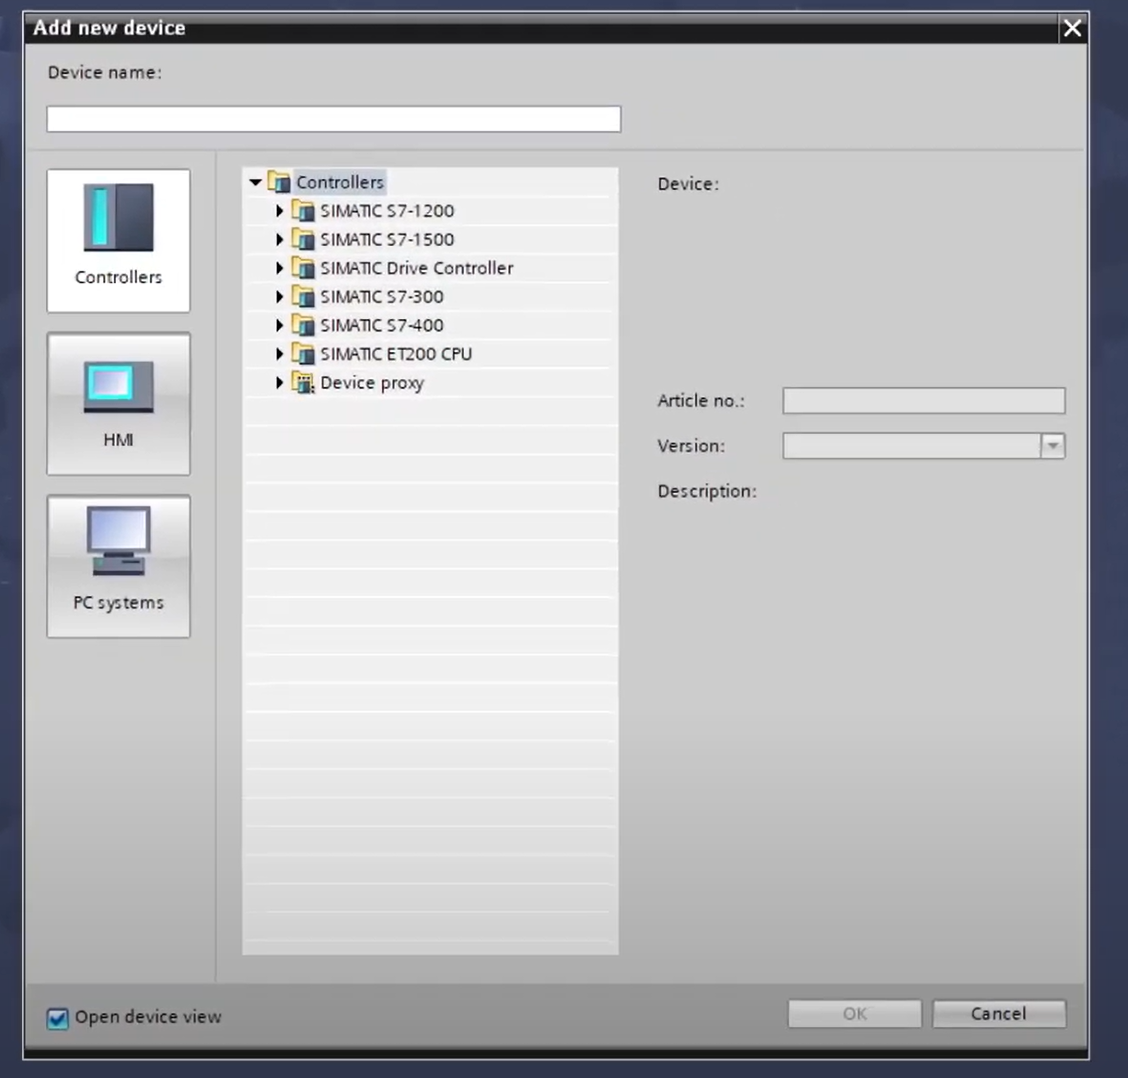Select the Controllers root tree label
Viewport: 1128px width, 1078px height.
[x=340, y=182]
